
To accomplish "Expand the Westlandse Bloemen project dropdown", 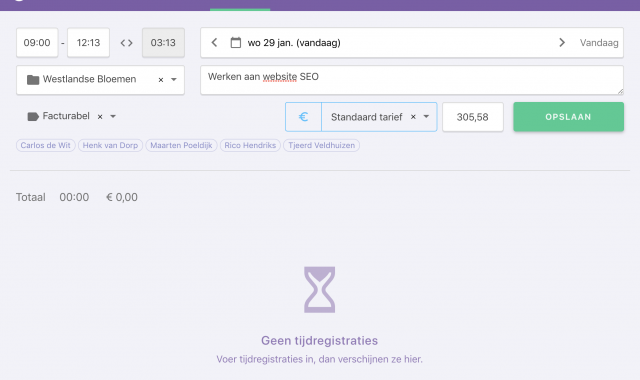I will [x=174, y=80].
